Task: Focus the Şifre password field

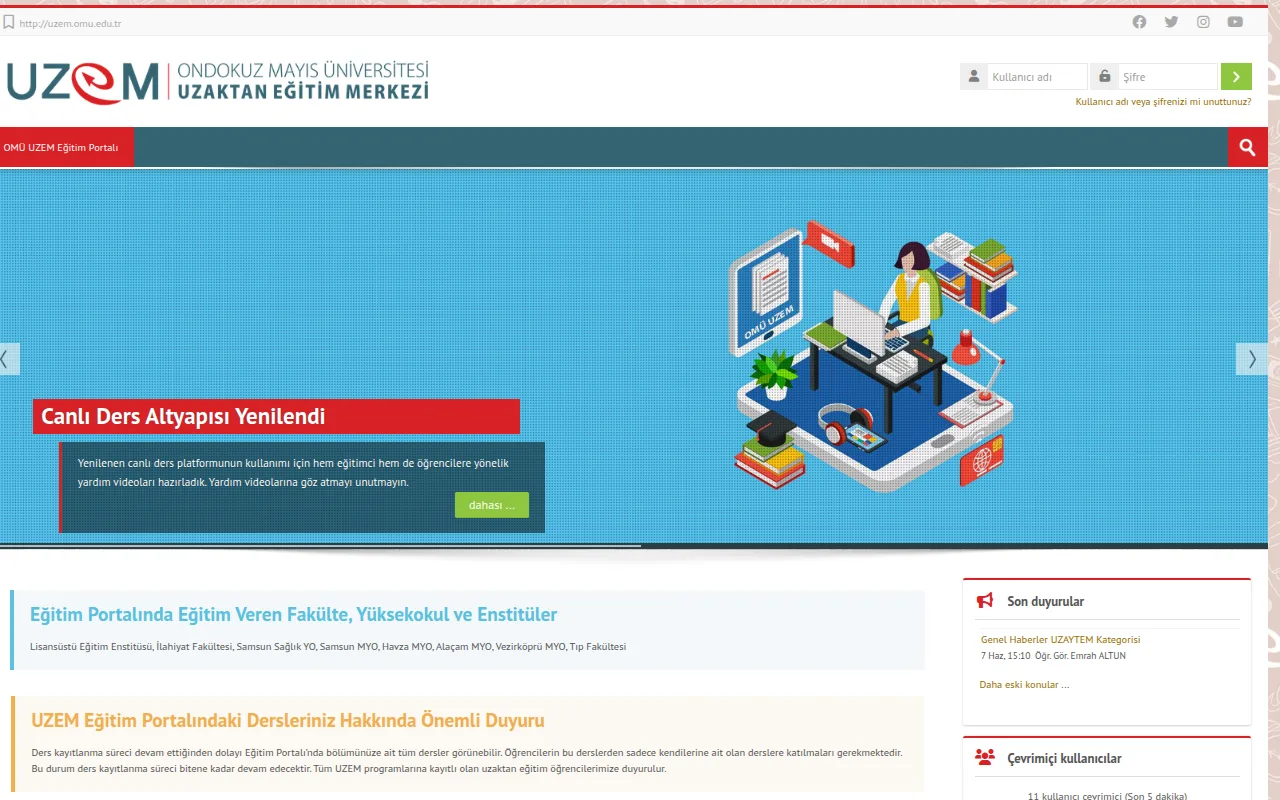Action: (x=1168, y=77)
